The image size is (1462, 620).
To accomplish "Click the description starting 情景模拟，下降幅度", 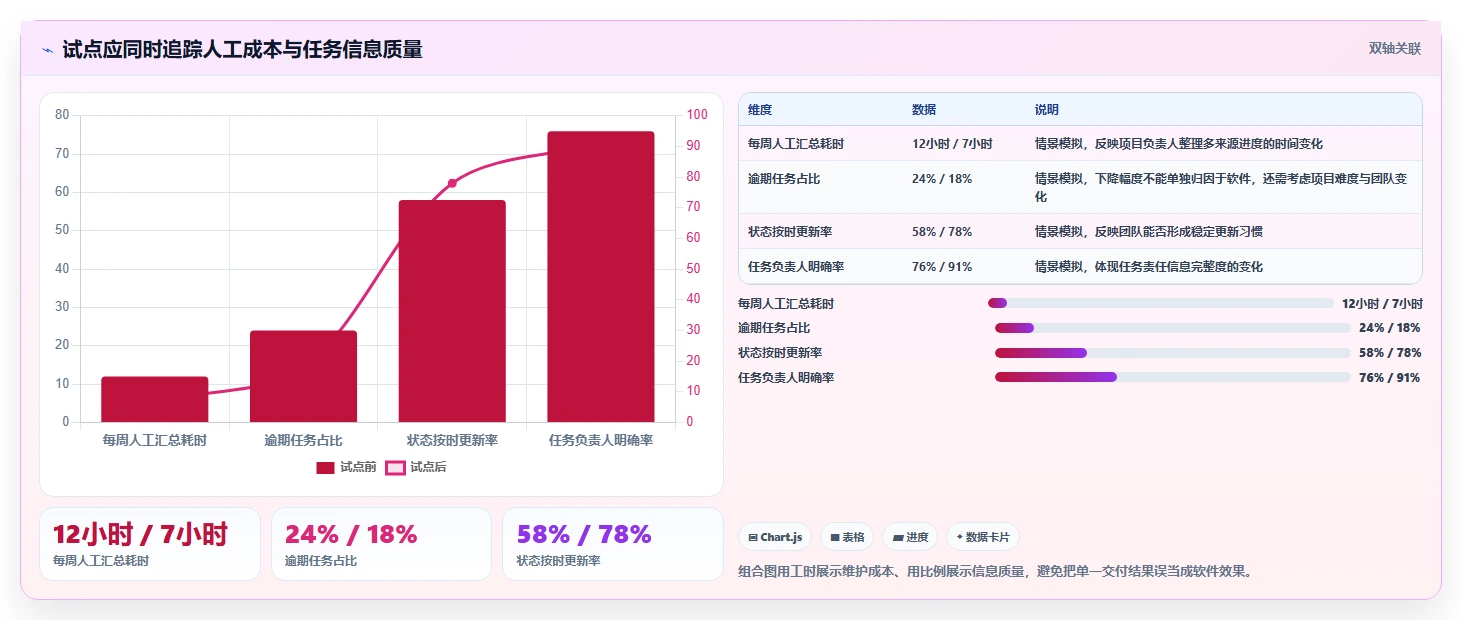I will tap(1222, 188).
